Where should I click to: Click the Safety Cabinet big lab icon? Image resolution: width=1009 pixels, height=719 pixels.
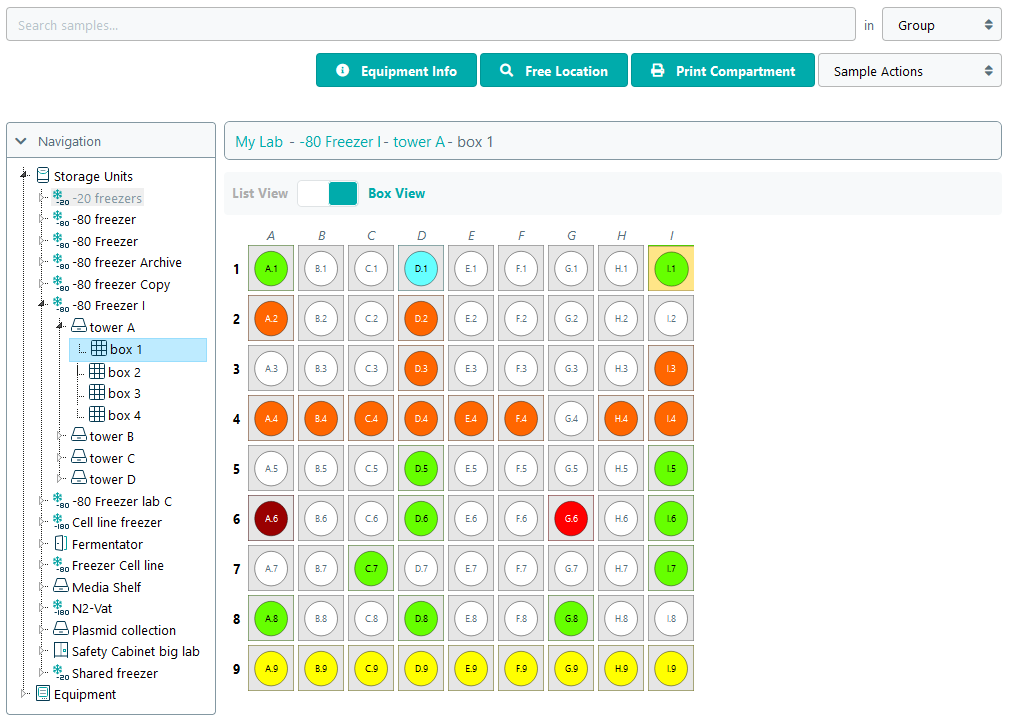point(60,651)
